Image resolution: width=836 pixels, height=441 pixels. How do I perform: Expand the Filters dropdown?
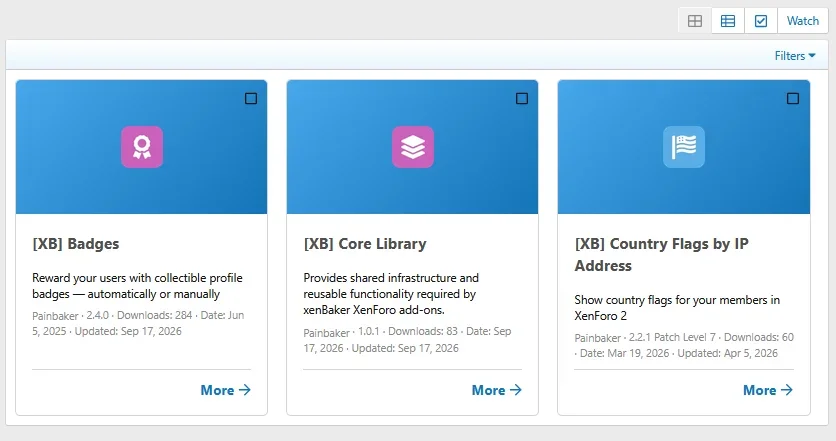(x=795, y=55)
